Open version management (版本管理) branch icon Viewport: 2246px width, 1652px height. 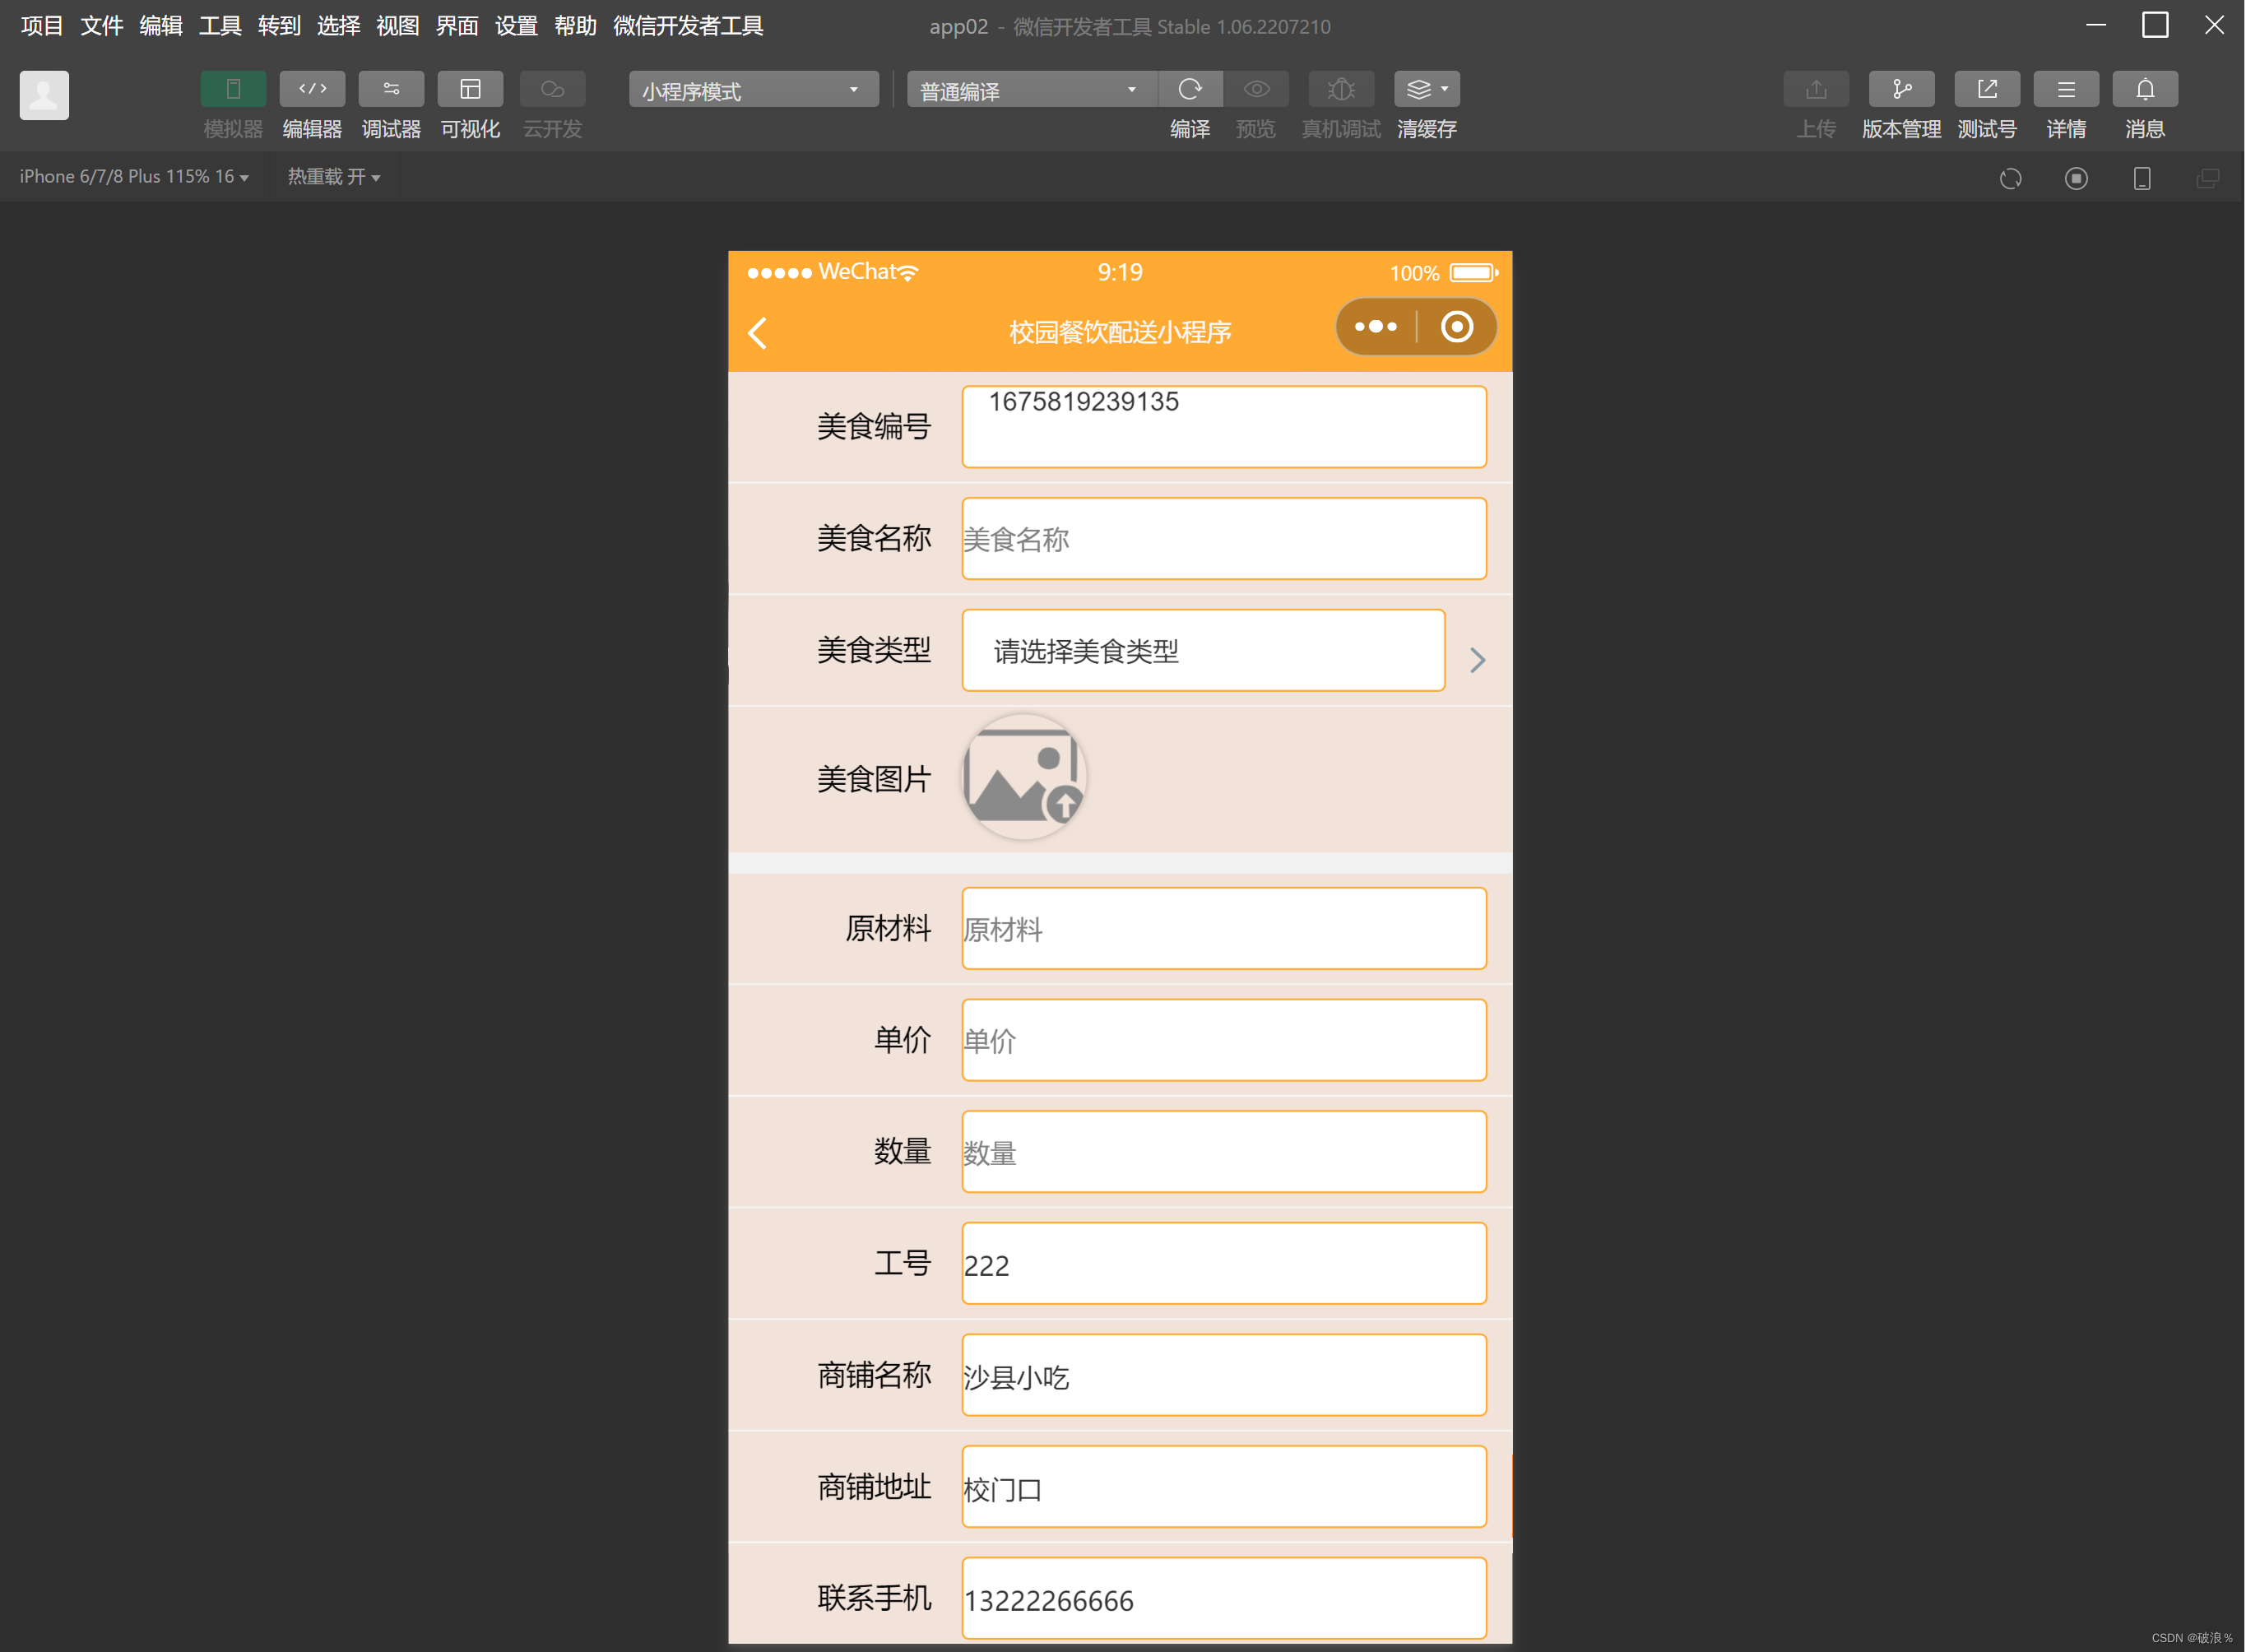click(1901, 90)
